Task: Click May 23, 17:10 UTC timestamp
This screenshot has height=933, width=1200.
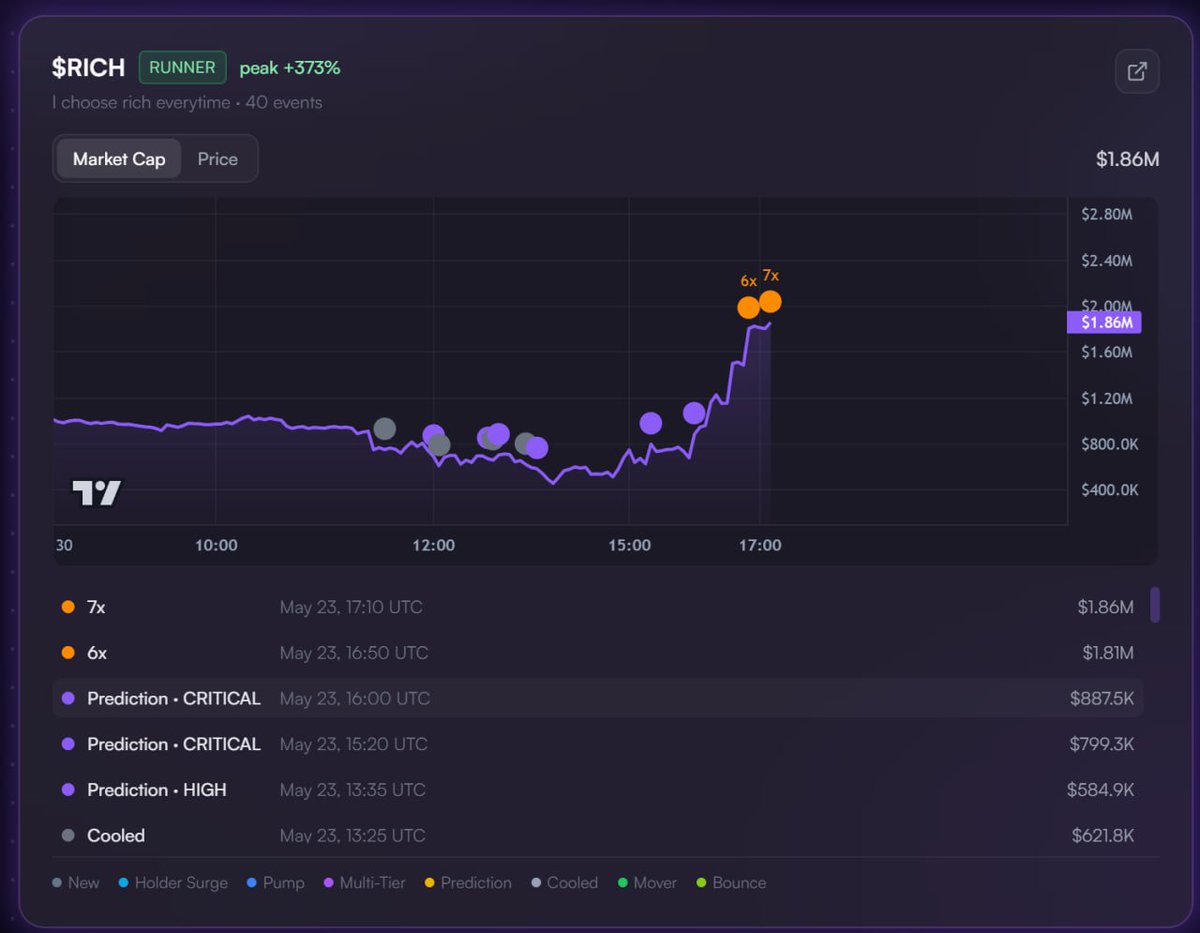Action: pos(351,607)
